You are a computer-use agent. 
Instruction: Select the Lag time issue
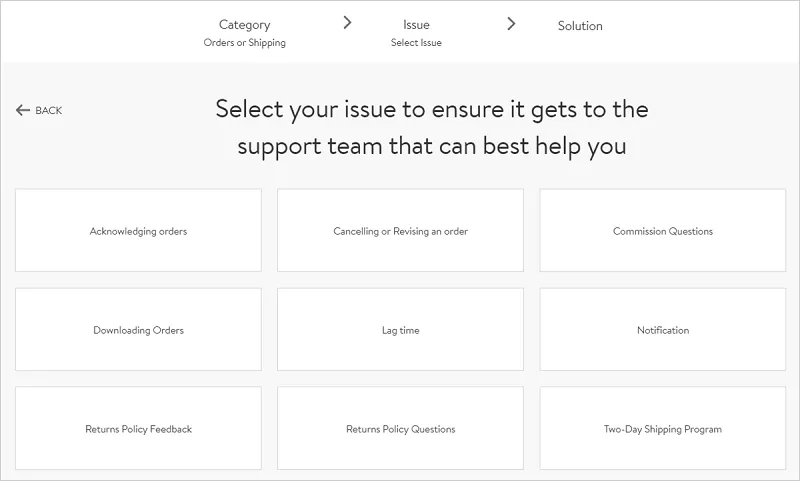coord(400,330)
